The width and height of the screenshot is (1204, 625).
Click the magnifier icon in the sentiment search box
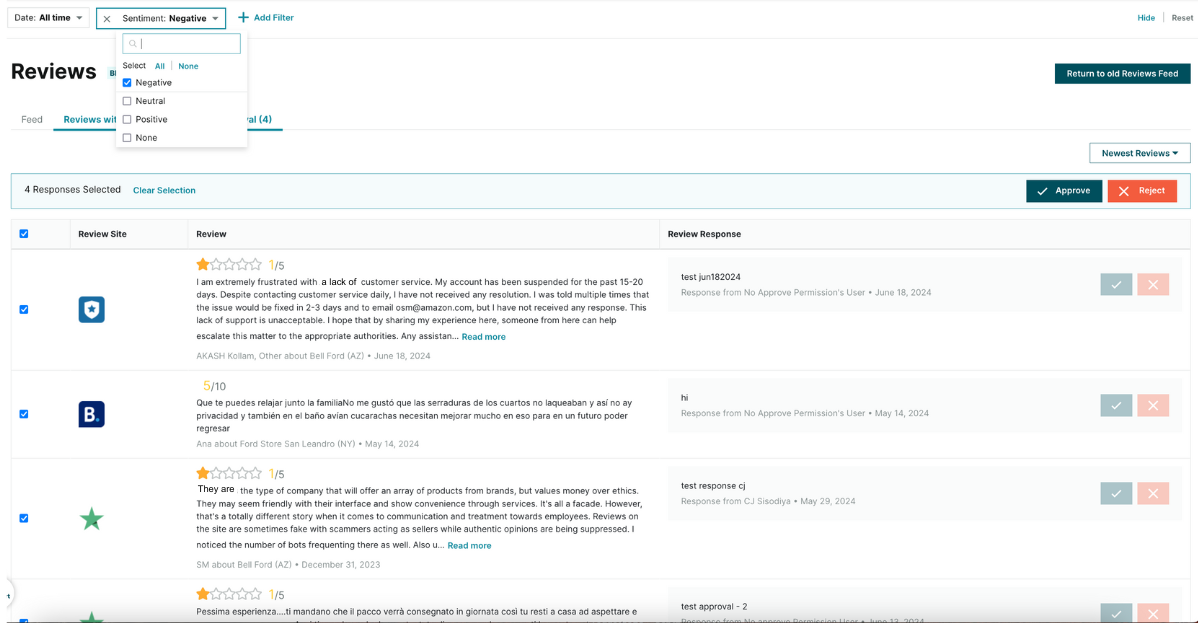click(x=133, y=43)
